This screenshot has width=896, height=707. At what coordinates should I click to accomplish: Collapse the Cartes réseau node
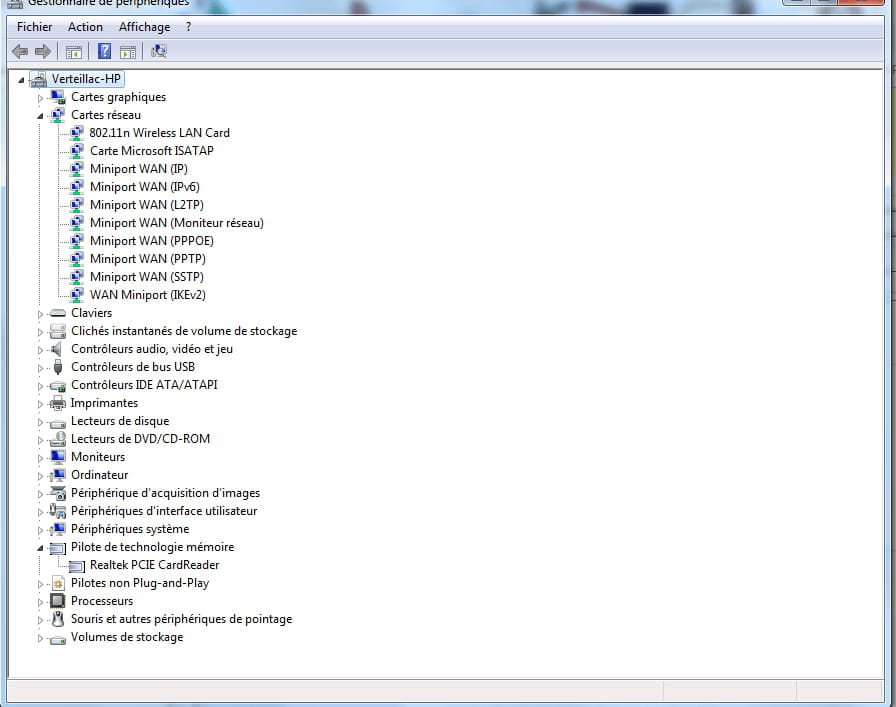coord(40,116)
